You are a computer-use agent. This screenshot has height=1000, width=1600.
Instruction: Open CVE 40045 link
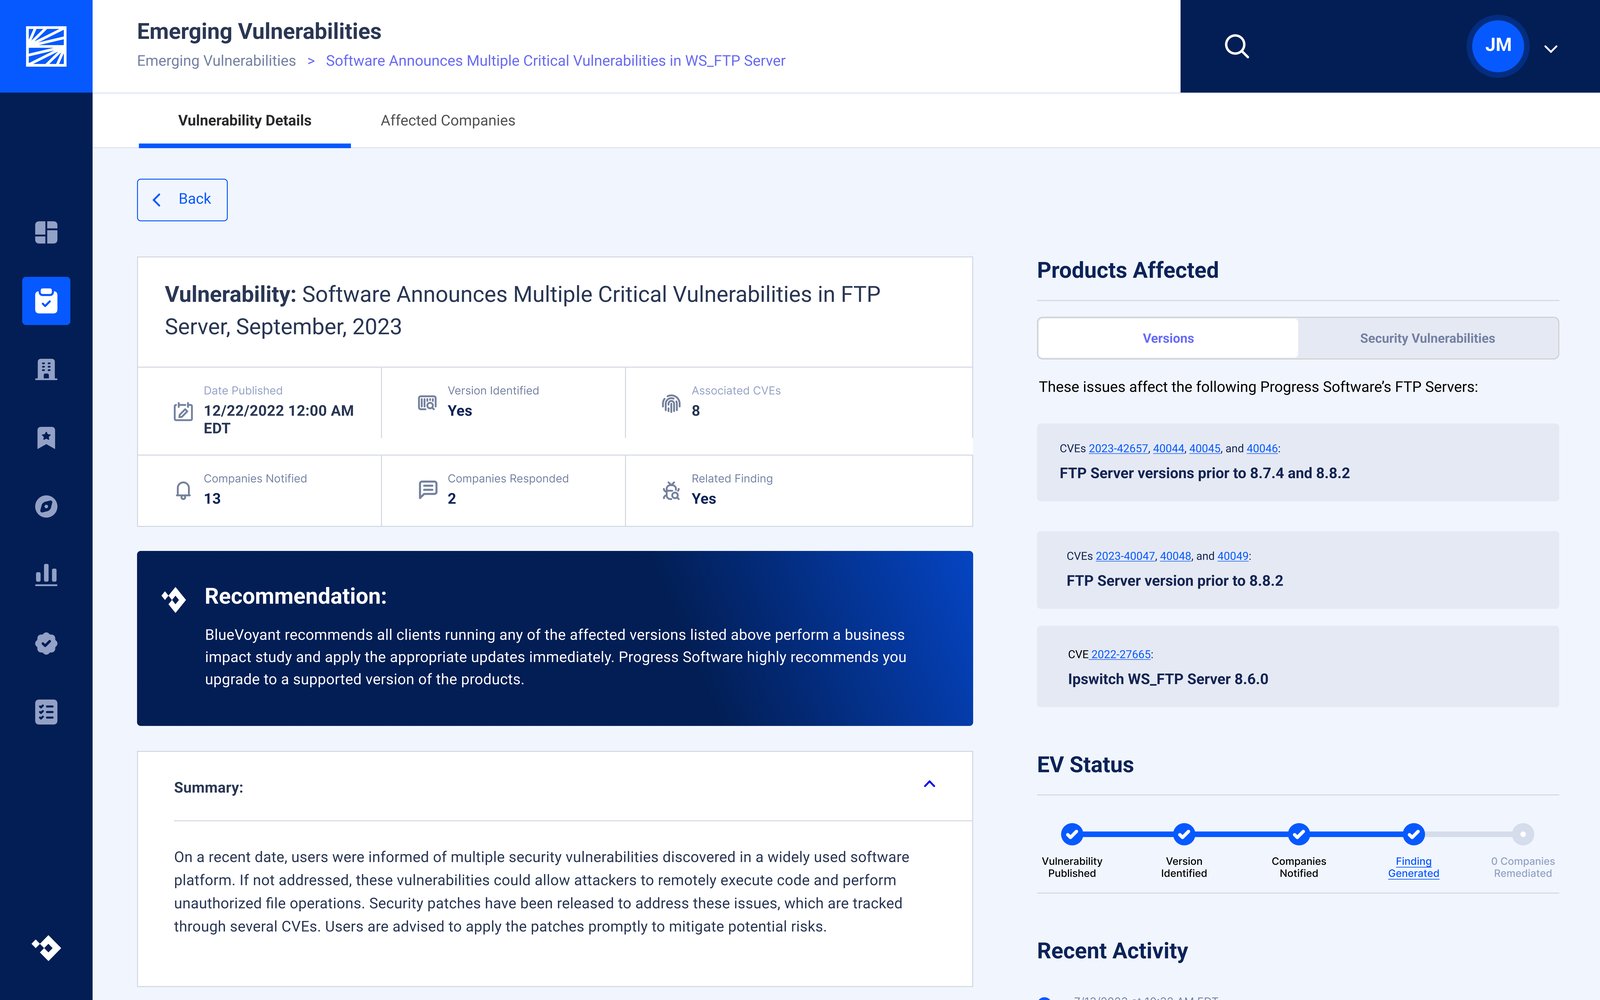point(1205,449)
